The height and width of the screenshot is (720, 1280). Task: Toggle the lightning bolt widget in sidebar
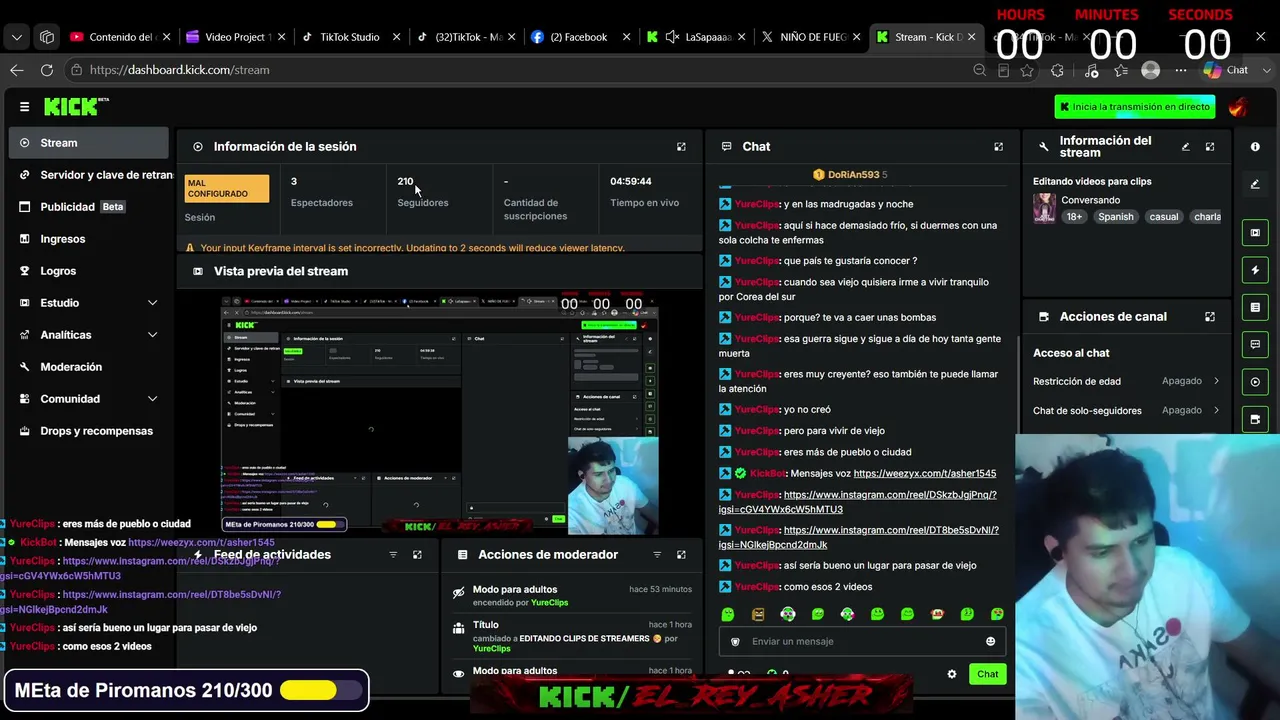1255,270
